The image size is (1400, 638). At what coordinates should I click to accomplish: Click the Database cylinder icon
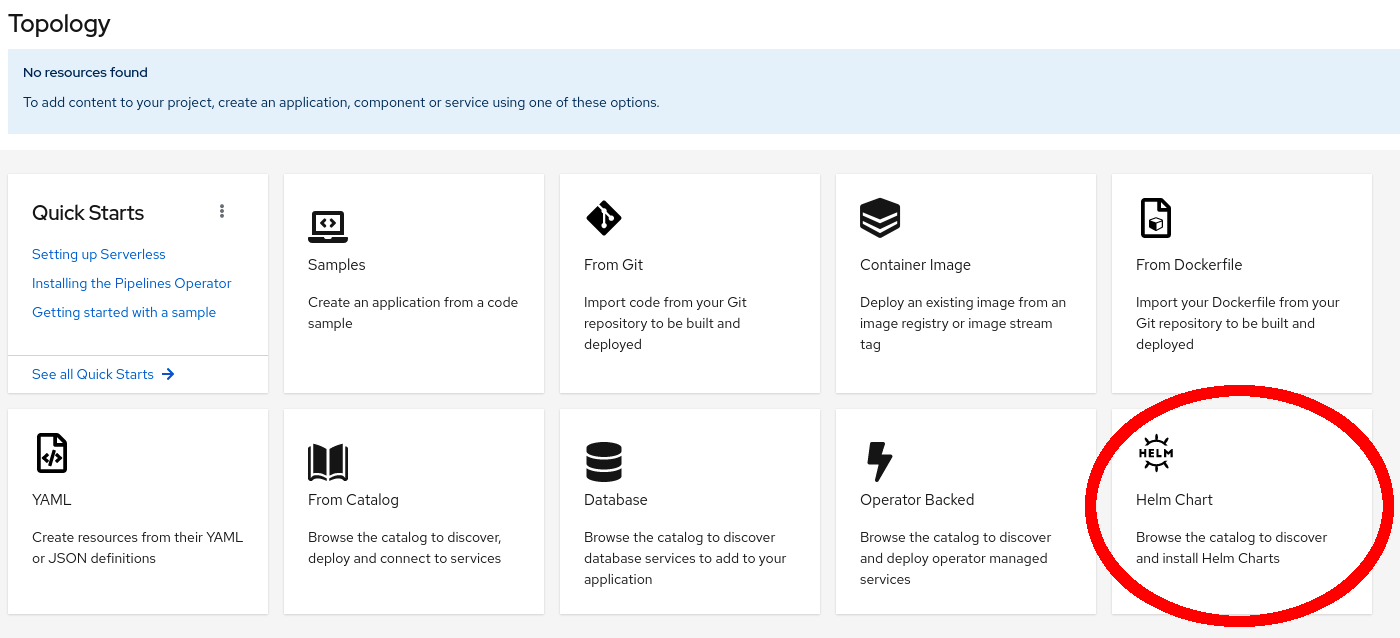(x=604, y=462)
